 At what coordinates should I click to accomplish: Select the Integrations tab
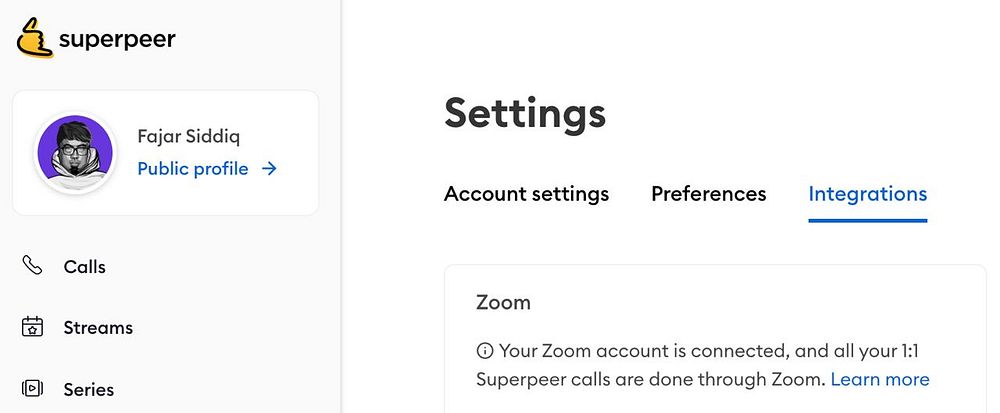tap(867, 194)
